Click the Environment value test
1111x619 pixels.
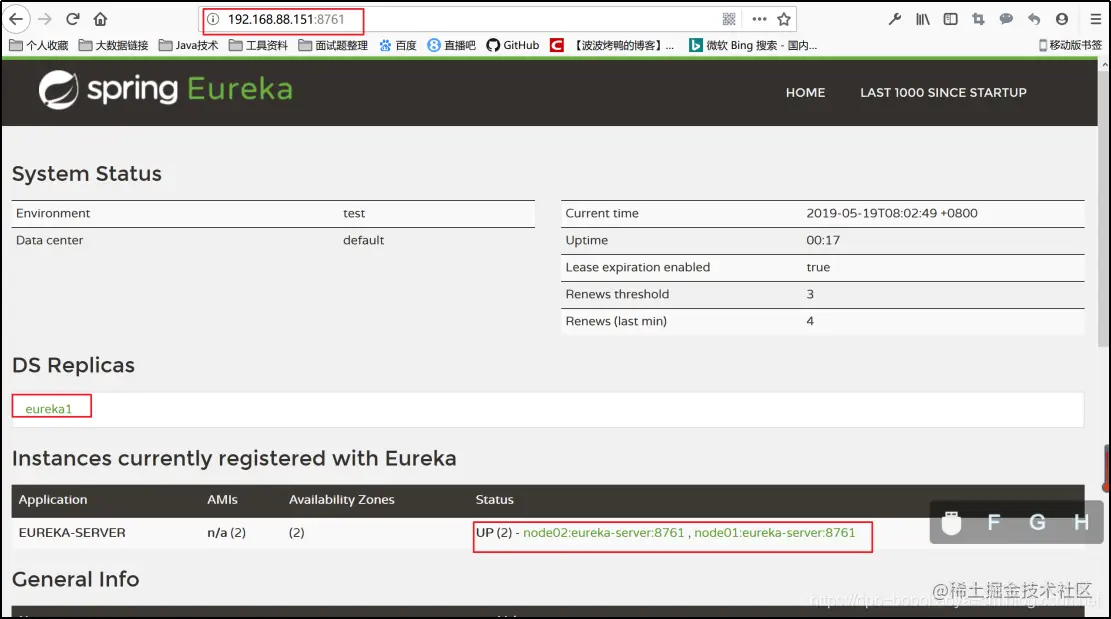[x=354, y=213]
